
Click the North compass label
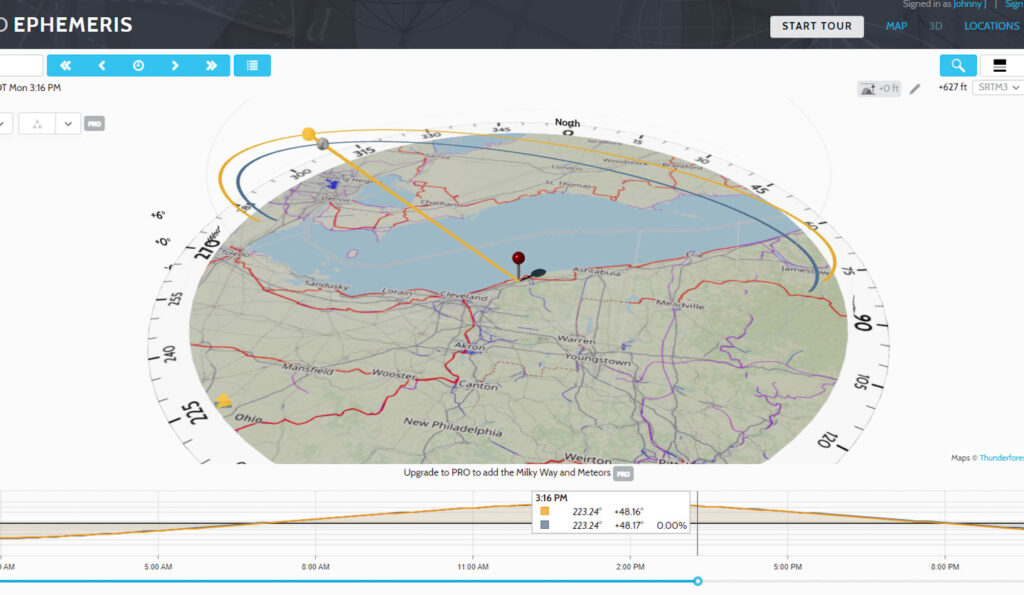[x=567, y=122]
